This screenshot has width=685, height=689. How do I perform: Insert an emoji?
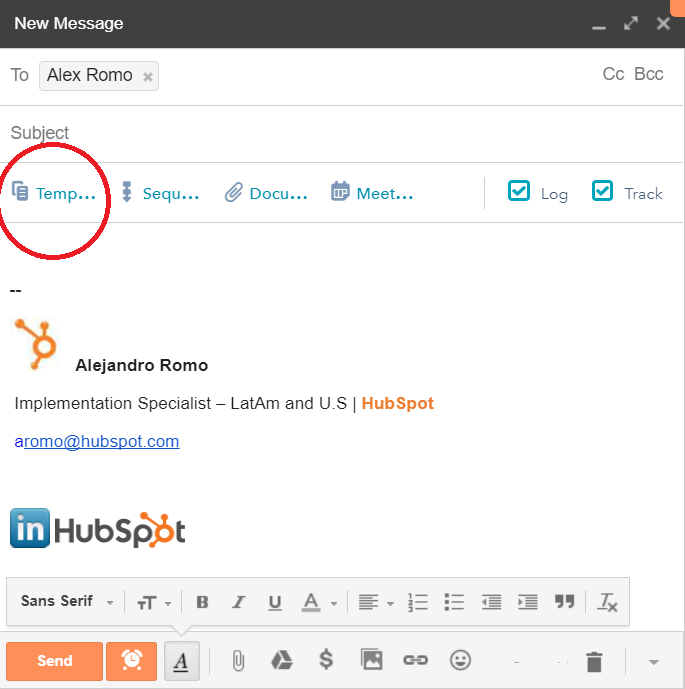coord(460,660)
